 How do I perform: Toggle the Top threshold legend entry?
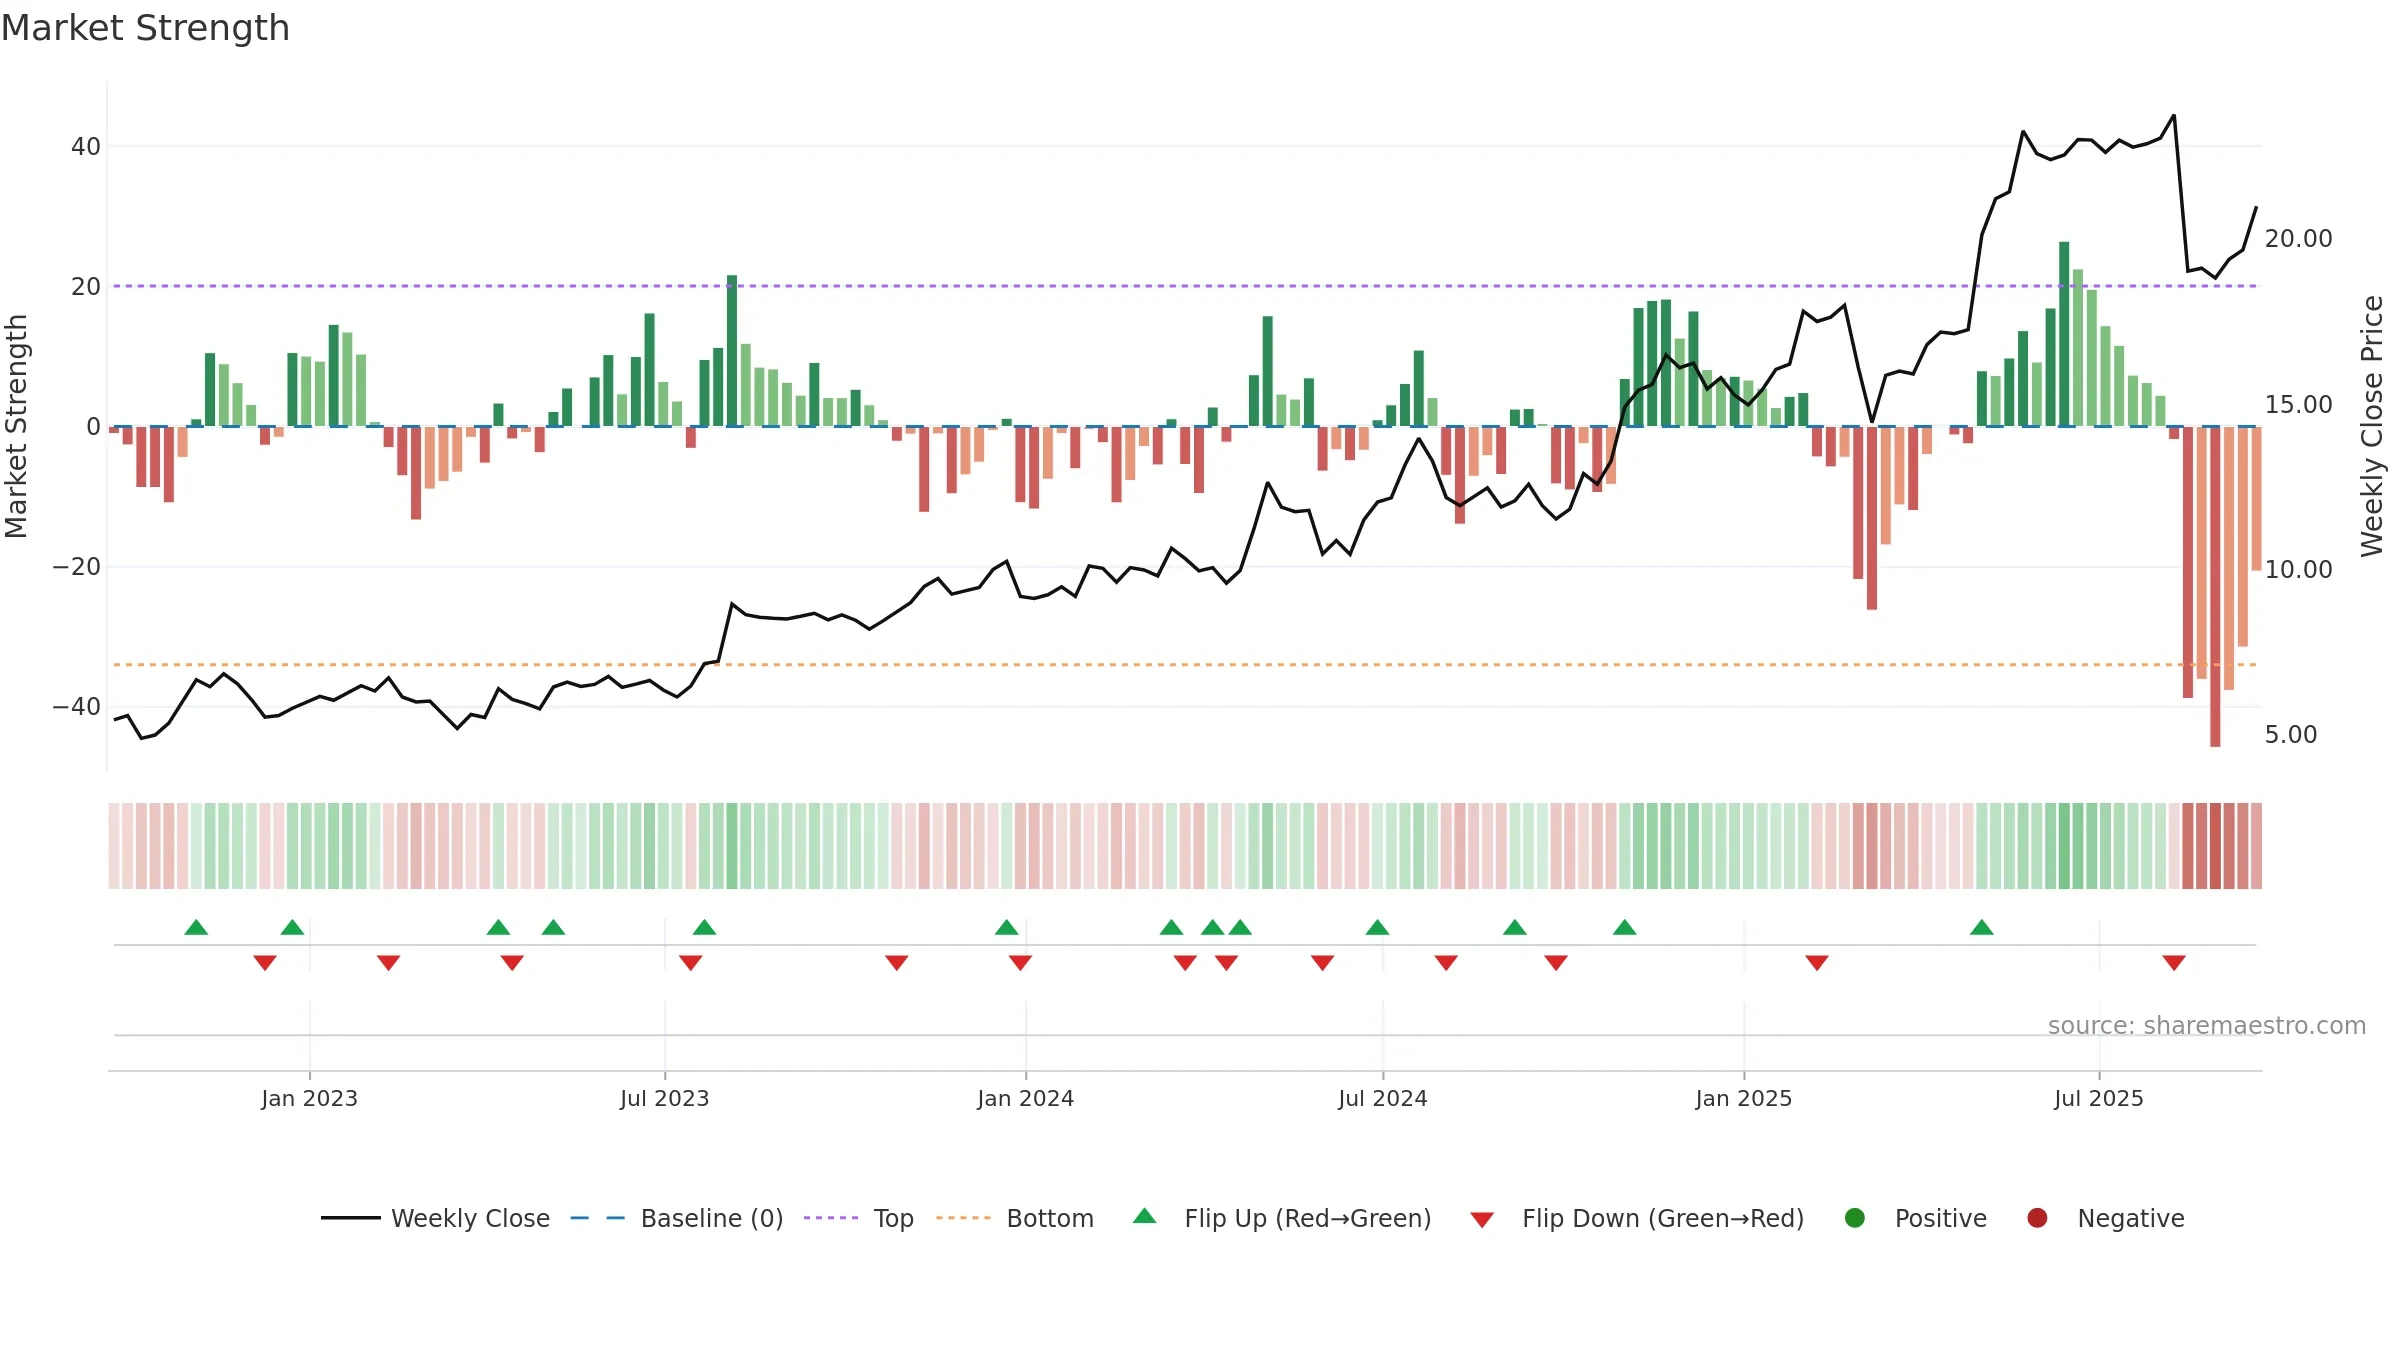pos(859,1218)
